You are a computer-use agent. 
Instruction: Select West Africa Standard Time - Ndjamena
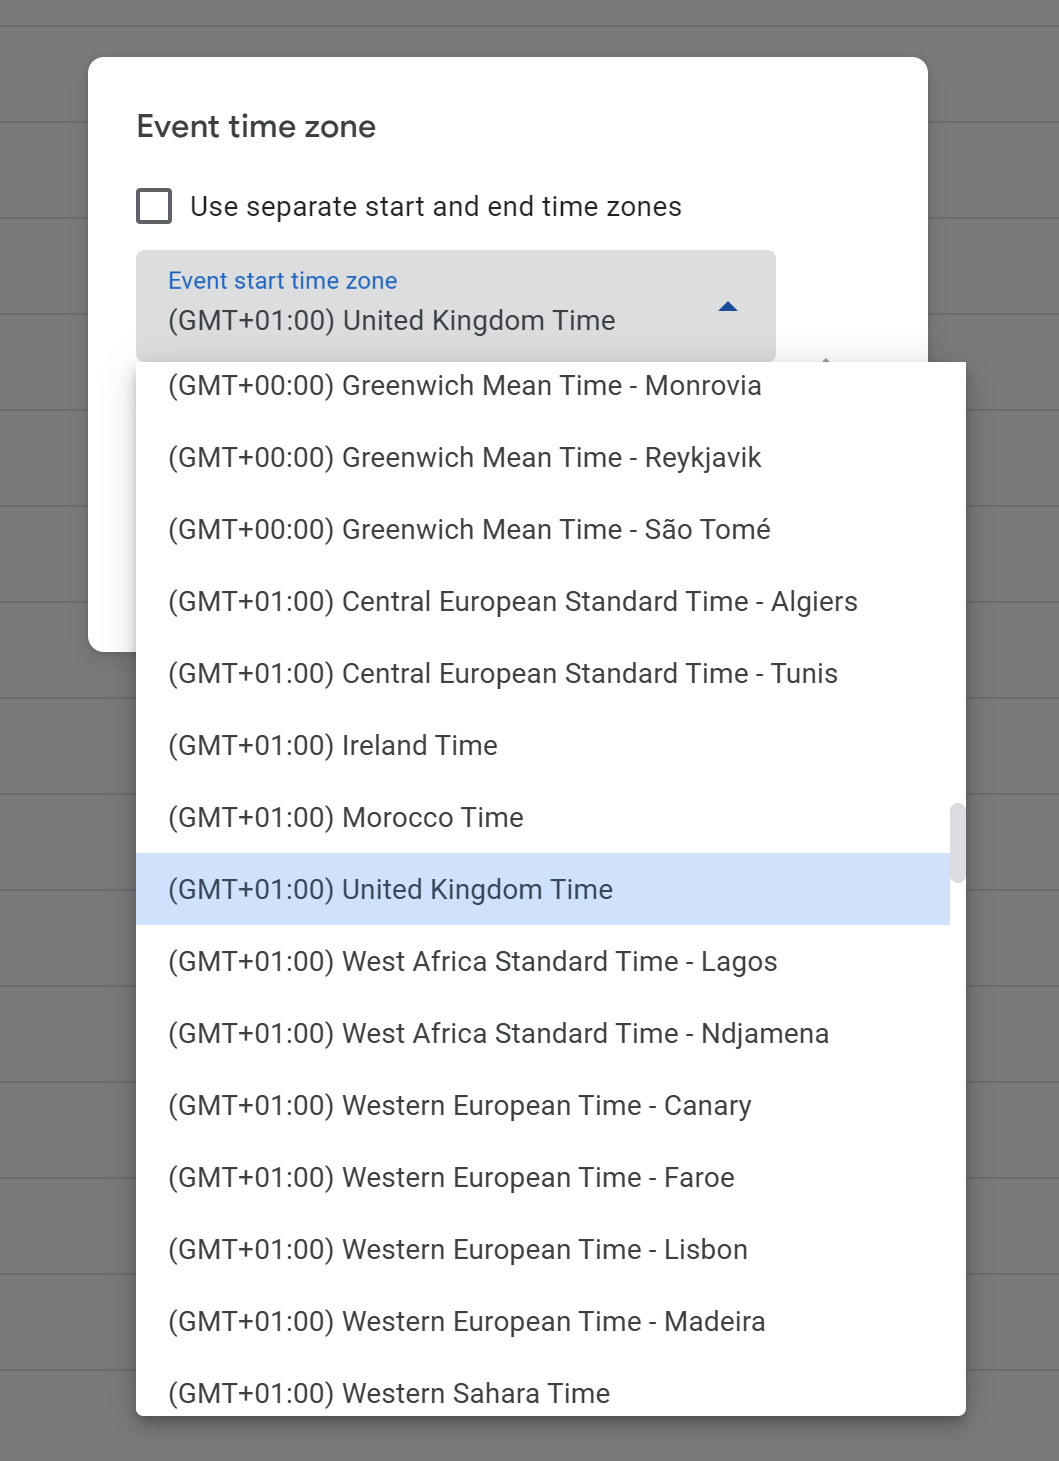point(498,1034)
